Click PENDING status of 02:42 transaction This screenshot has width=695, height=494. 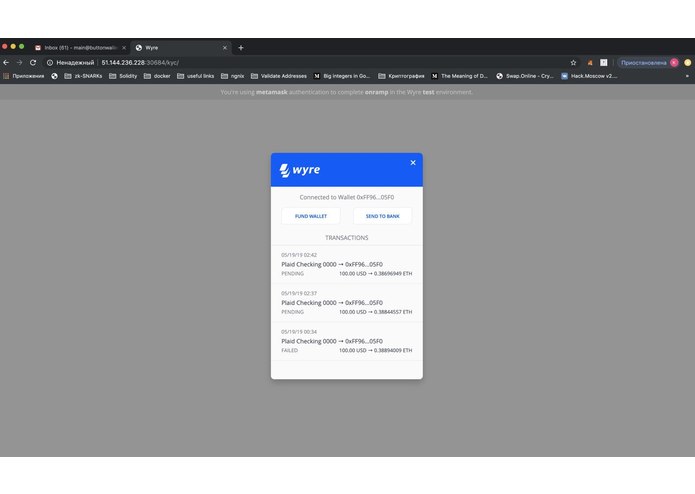tap(293, 274)
